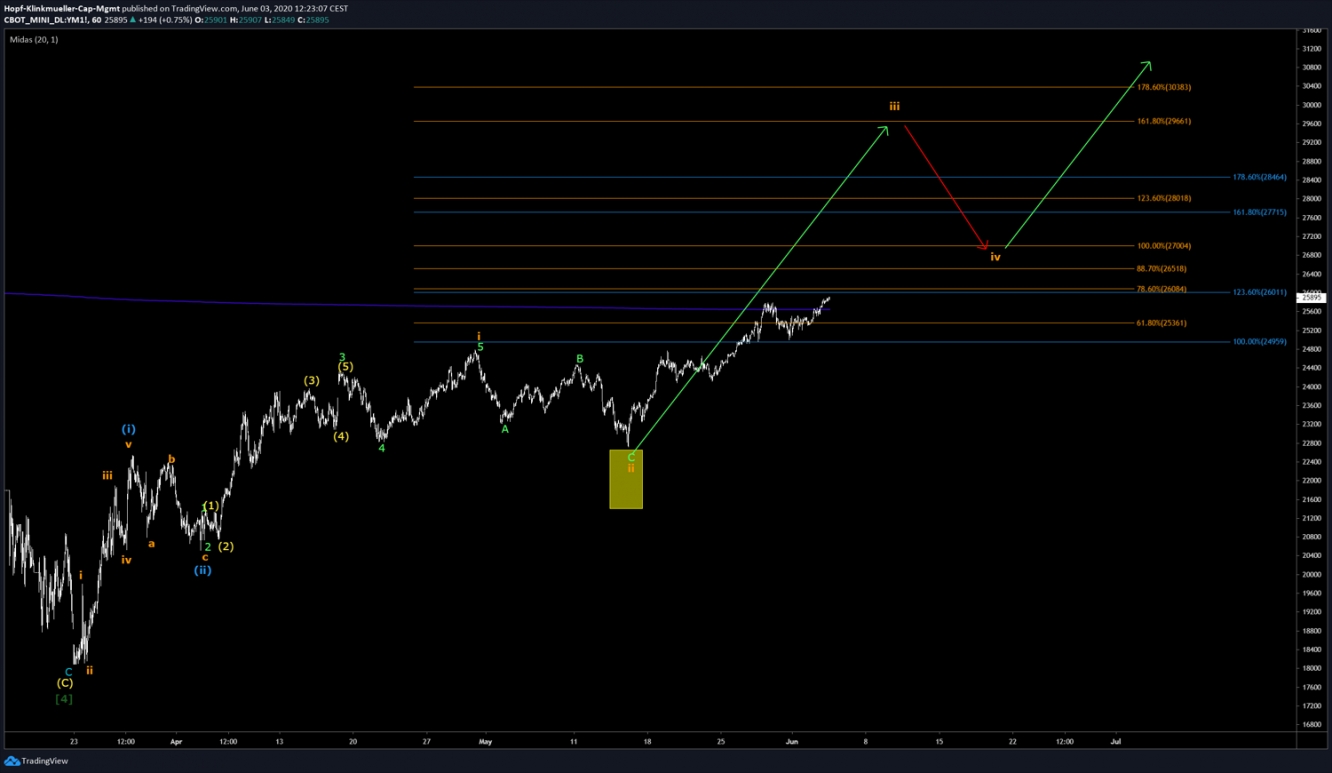
Task: Click the 30000 price axis label
Action: [1311, 105]
